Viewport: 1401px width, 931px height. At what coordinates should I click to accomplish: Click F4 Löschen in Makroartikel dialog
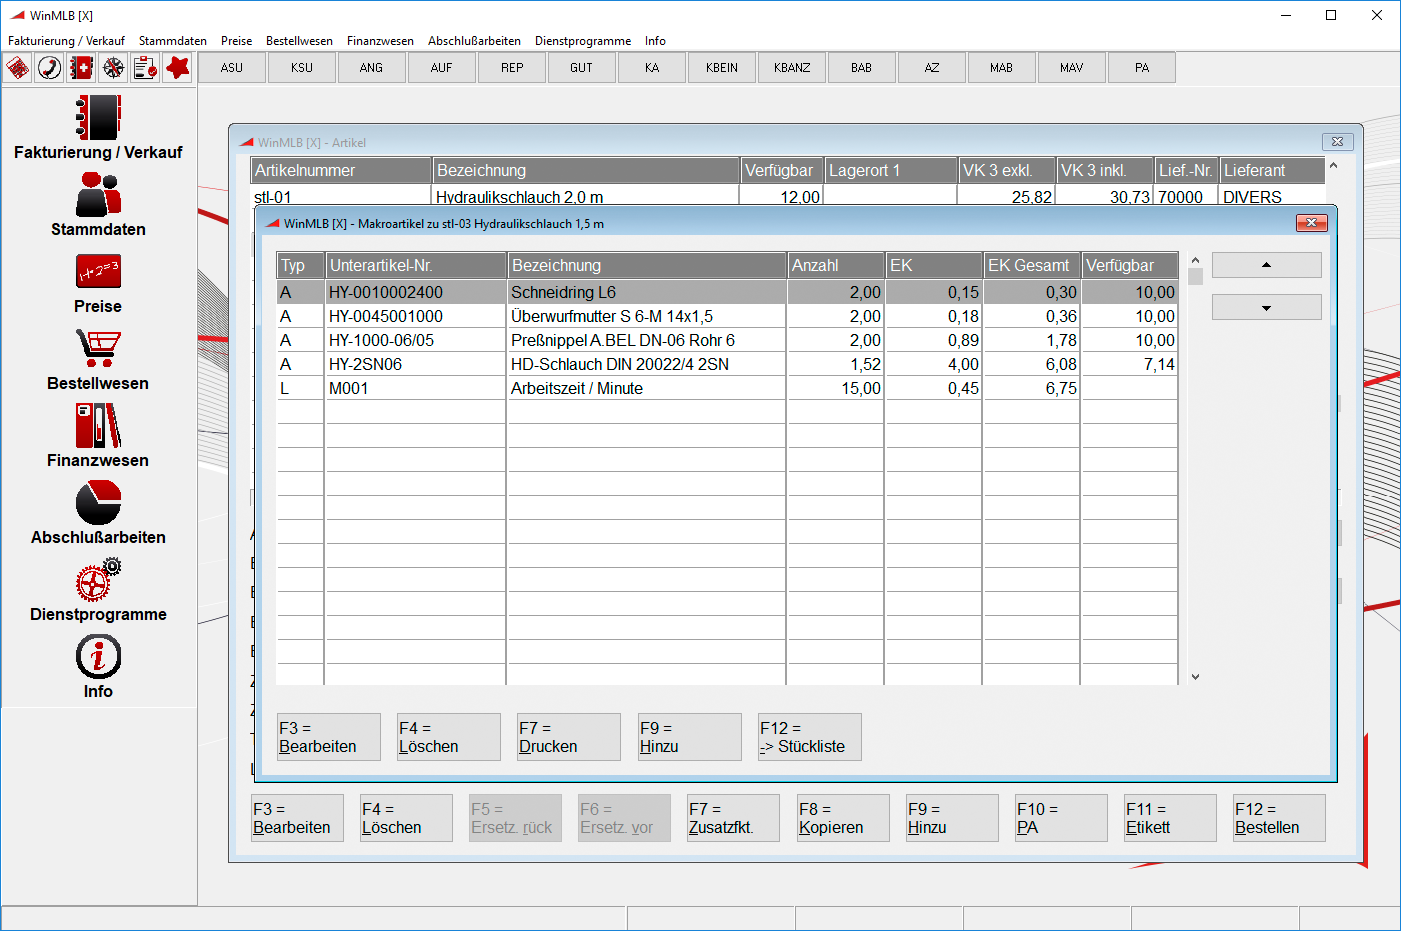click(x=449, y=737)
